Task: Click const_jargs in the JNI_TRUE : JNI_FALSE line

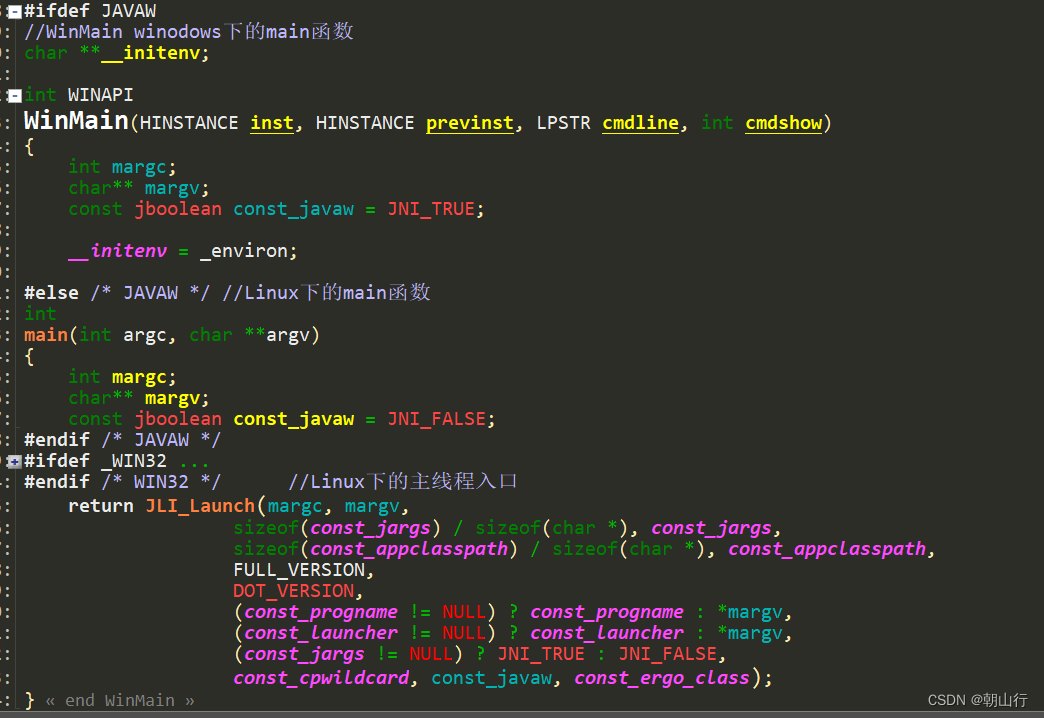Action: (x=304, y=654)
